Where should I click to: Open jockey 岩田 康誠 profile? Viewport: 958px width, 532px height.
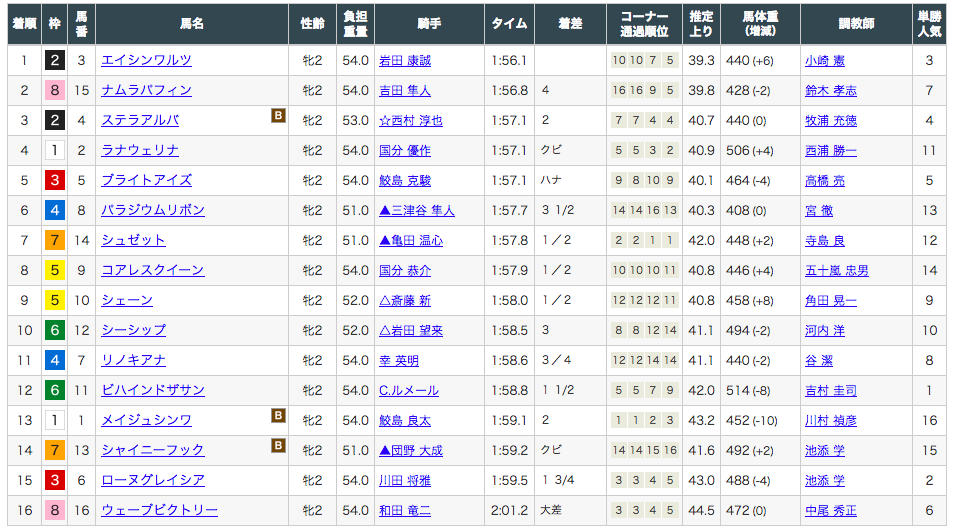(x=405, y=60)
